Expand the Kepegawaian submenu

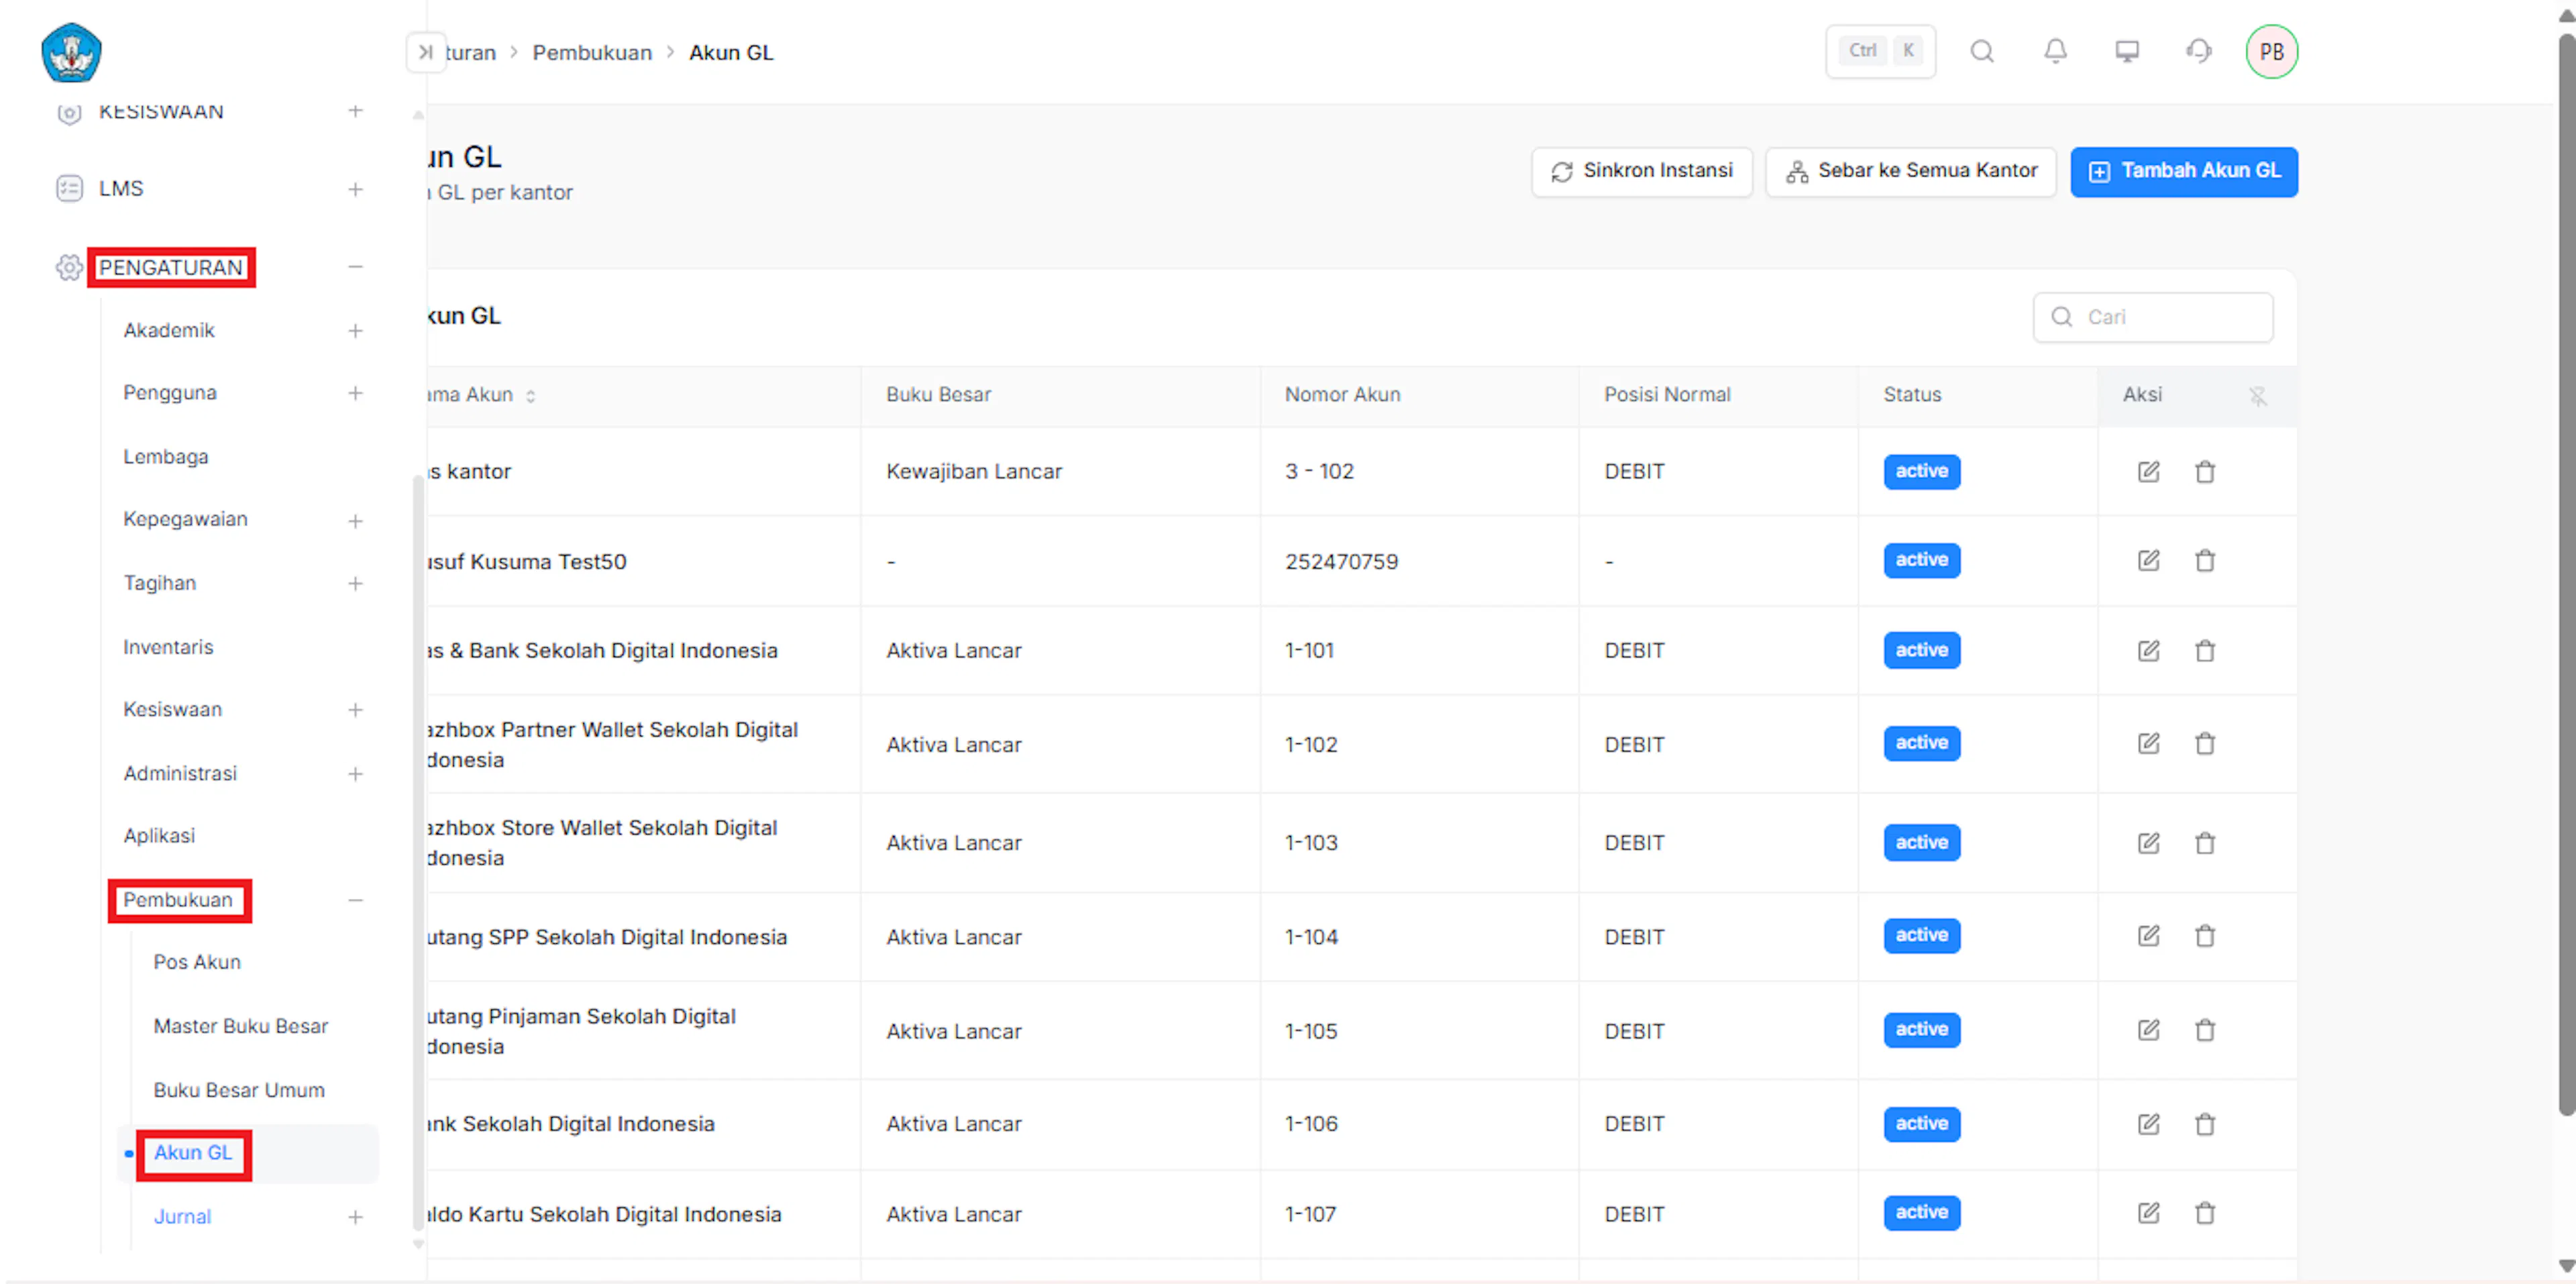pyautogui.click(x=355, y=521)
